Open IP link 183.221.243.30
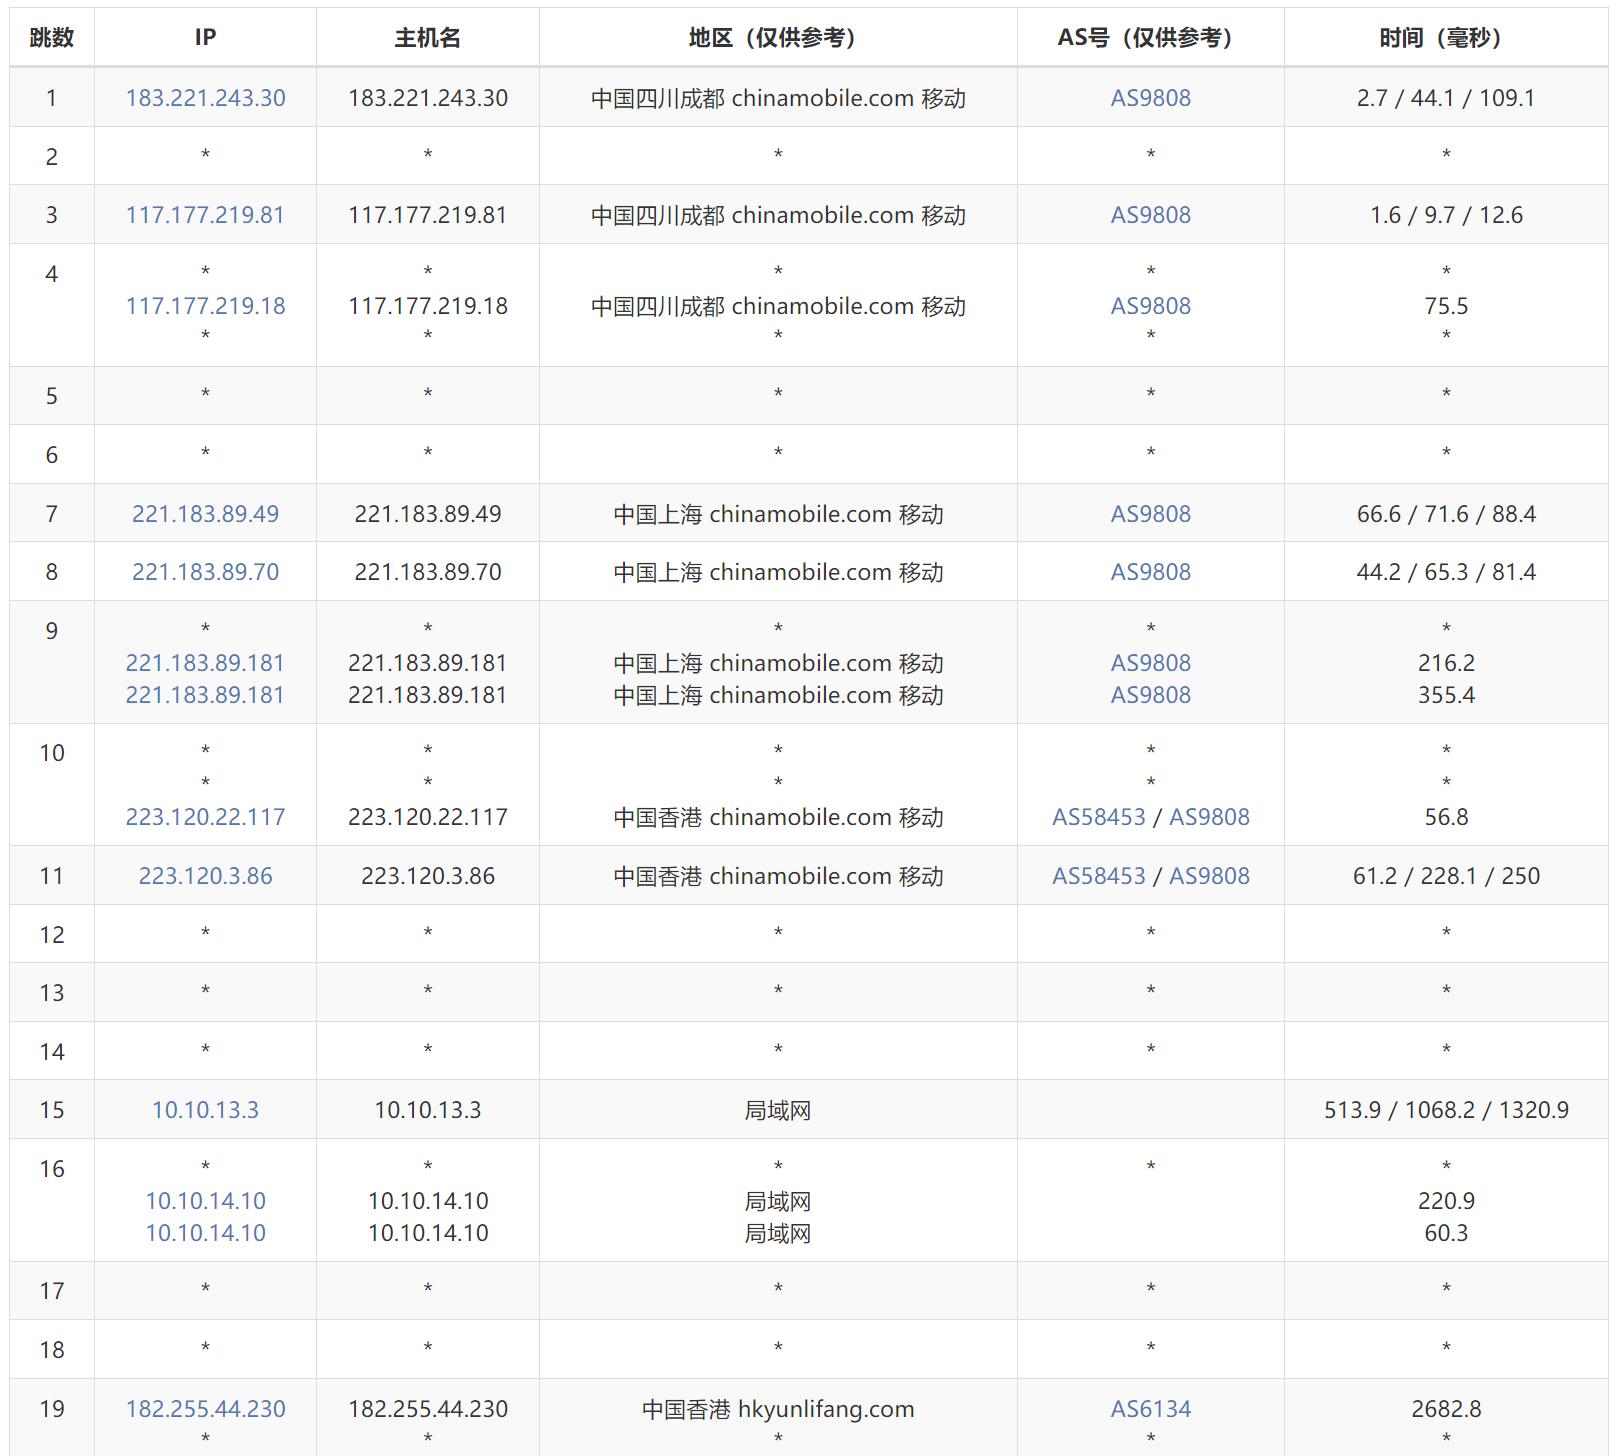The image size is (1611, 1456). (x=205, y=98)
